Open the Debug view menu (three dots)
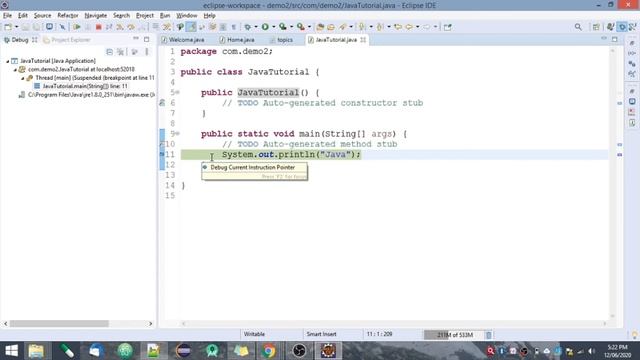This screenshot has height=360, width=640. [147, 52]
